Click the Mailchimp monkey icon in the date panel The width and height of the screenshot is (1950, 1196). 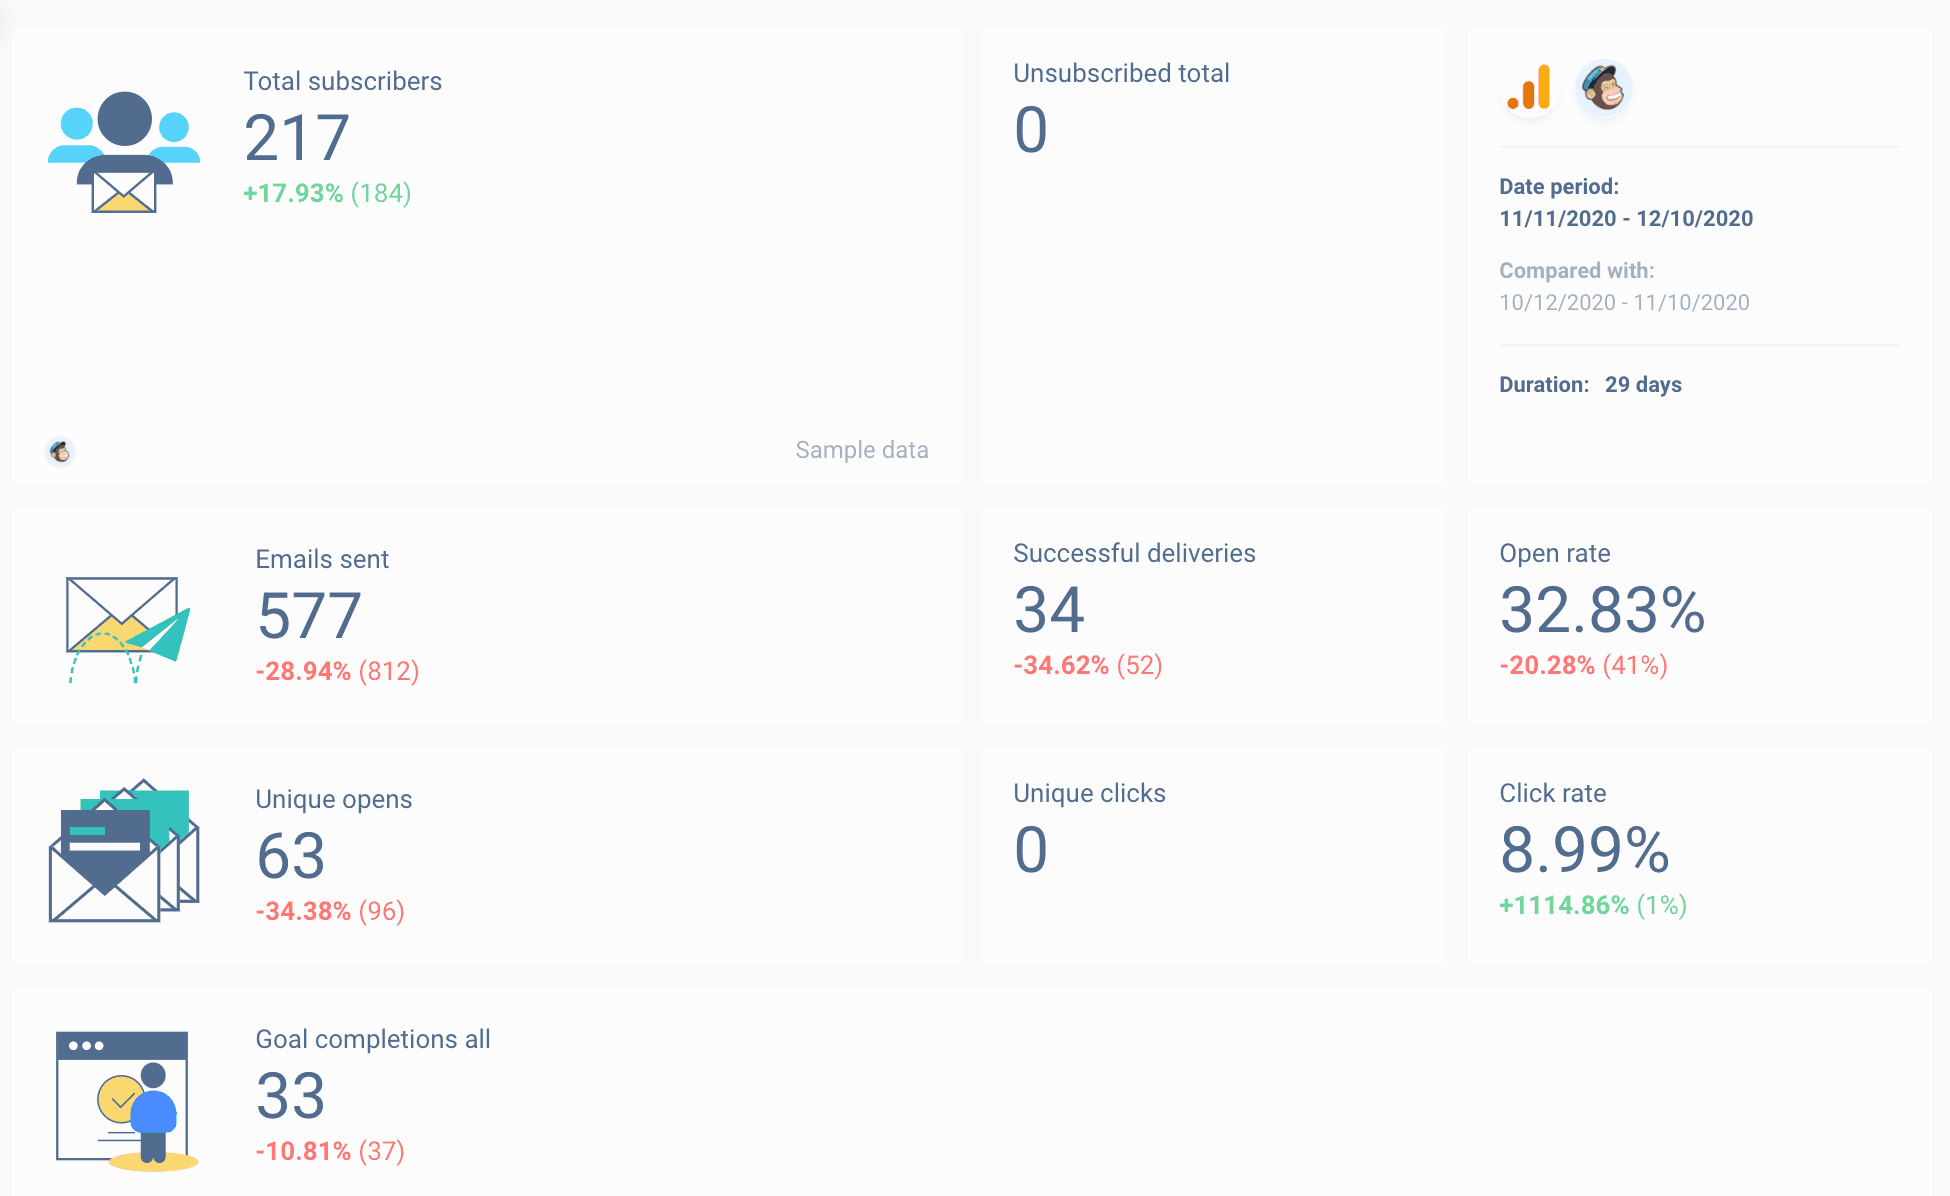[x=1604, y=89]
